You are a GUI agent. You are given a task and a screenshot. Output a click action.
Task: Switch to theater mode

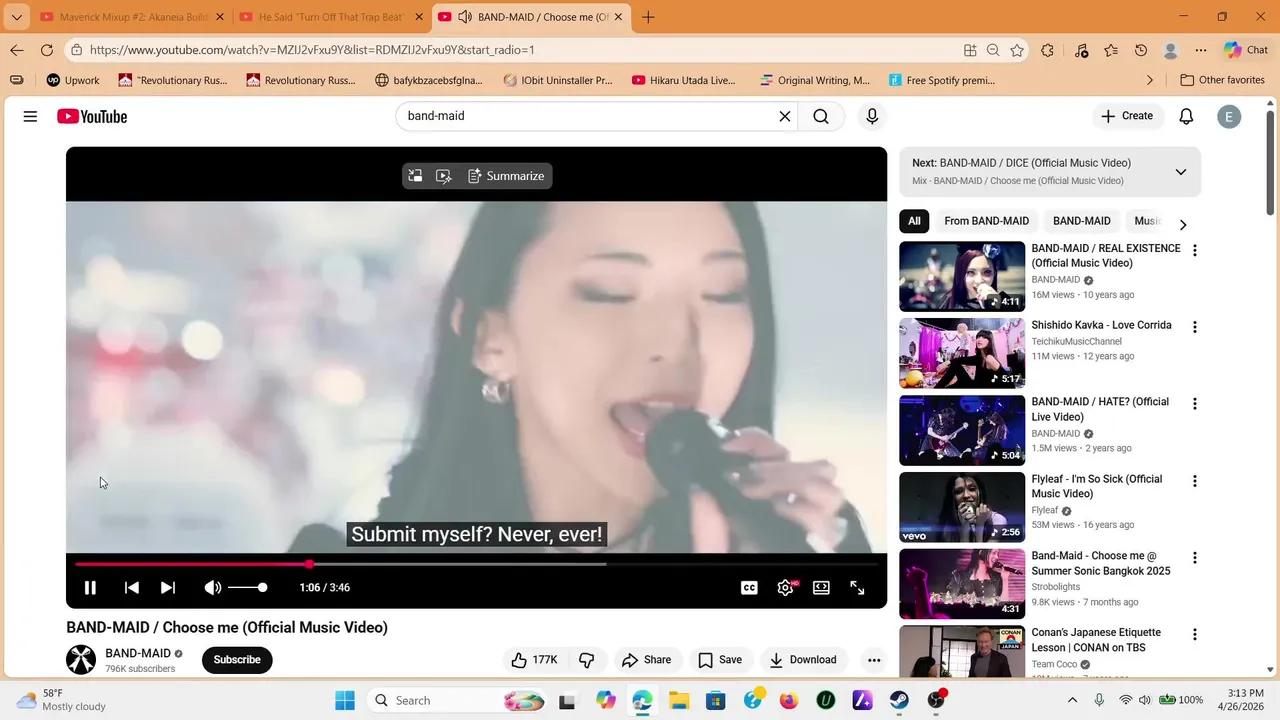click(x=821, y=588)
